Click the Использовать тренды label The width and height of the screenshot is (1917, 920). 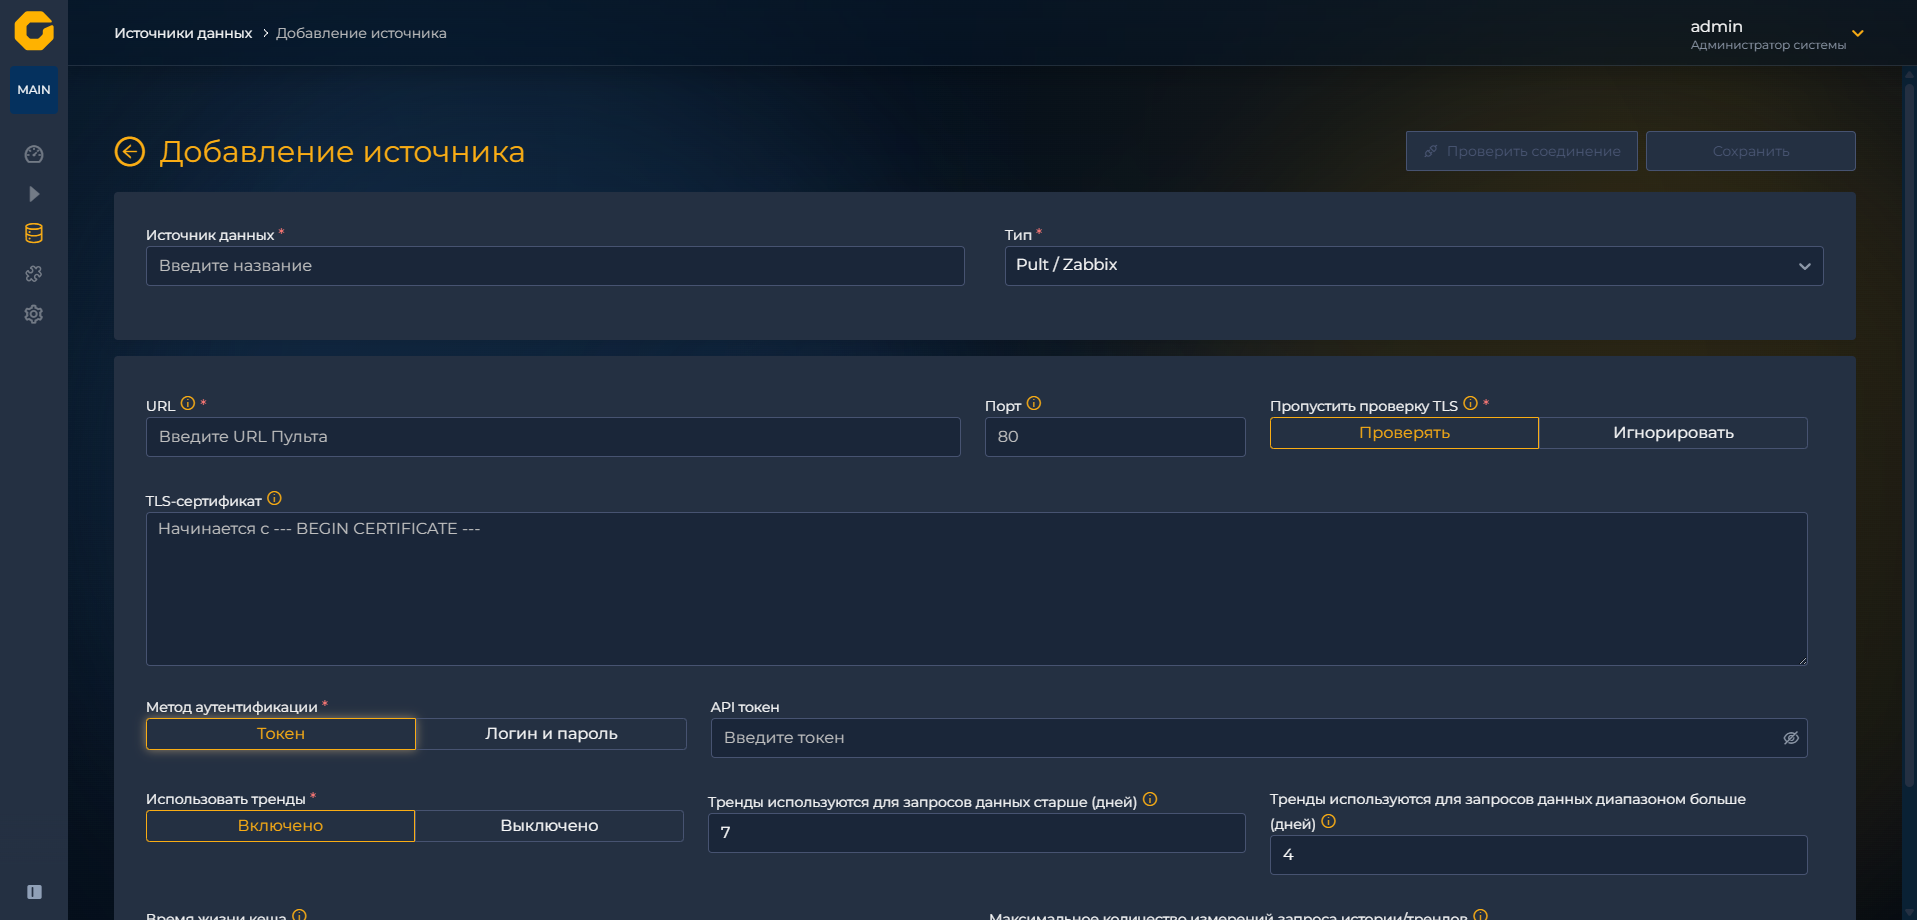[226, 799]
